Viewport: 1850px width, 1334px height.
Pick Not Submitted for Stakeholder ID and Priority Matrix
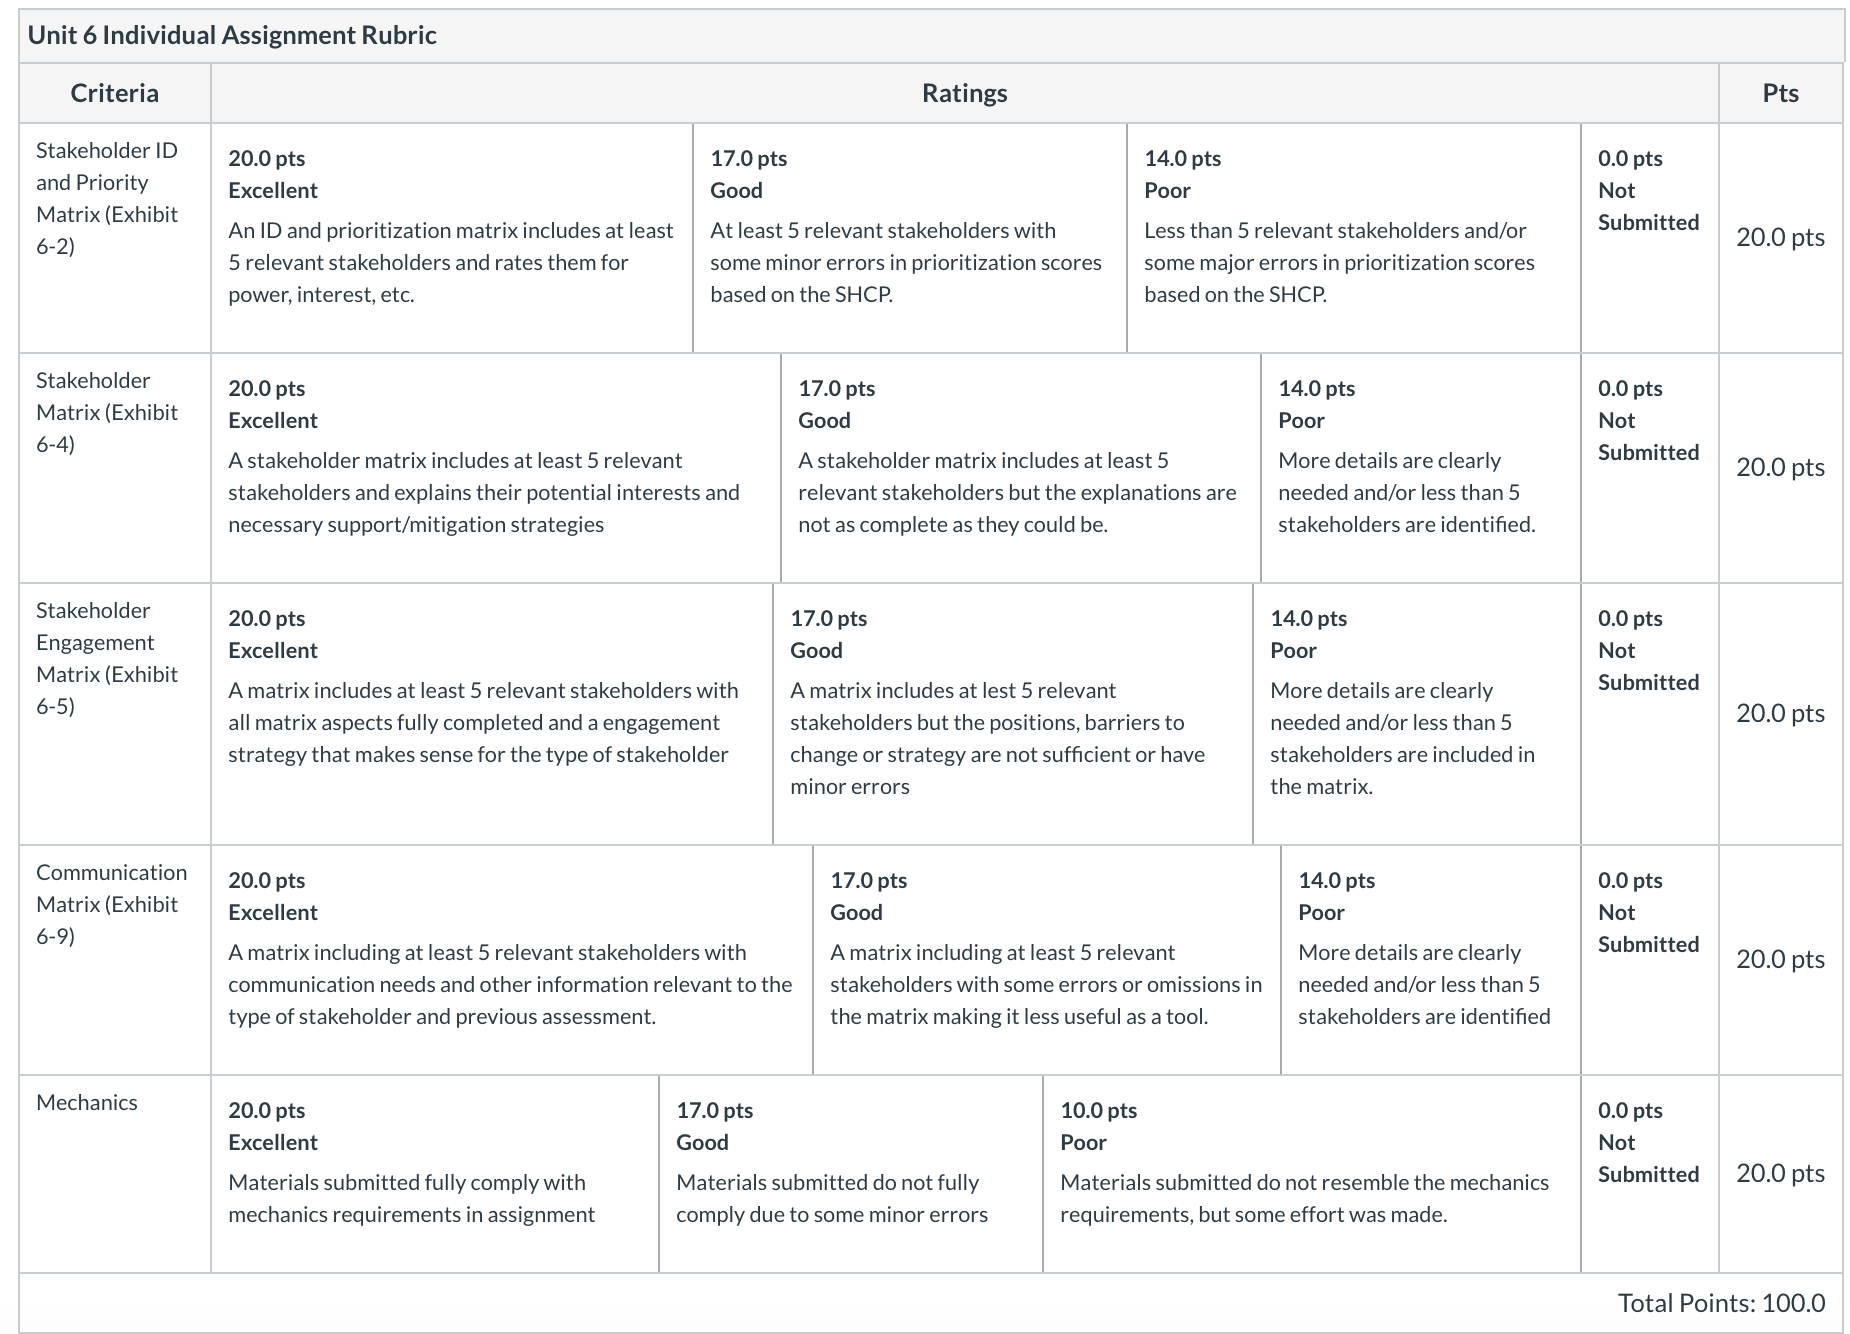[x=1650, y=238]
